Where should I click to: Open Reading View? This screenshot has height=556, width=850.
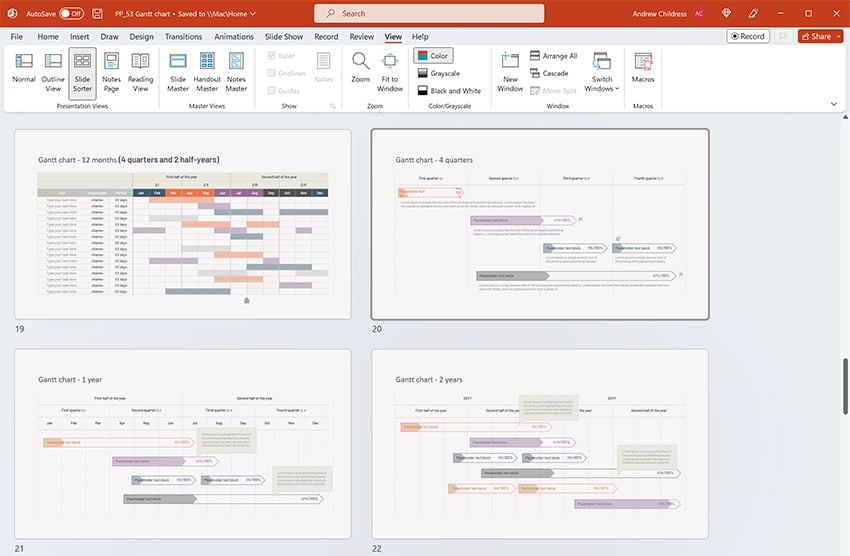[141, 68]
